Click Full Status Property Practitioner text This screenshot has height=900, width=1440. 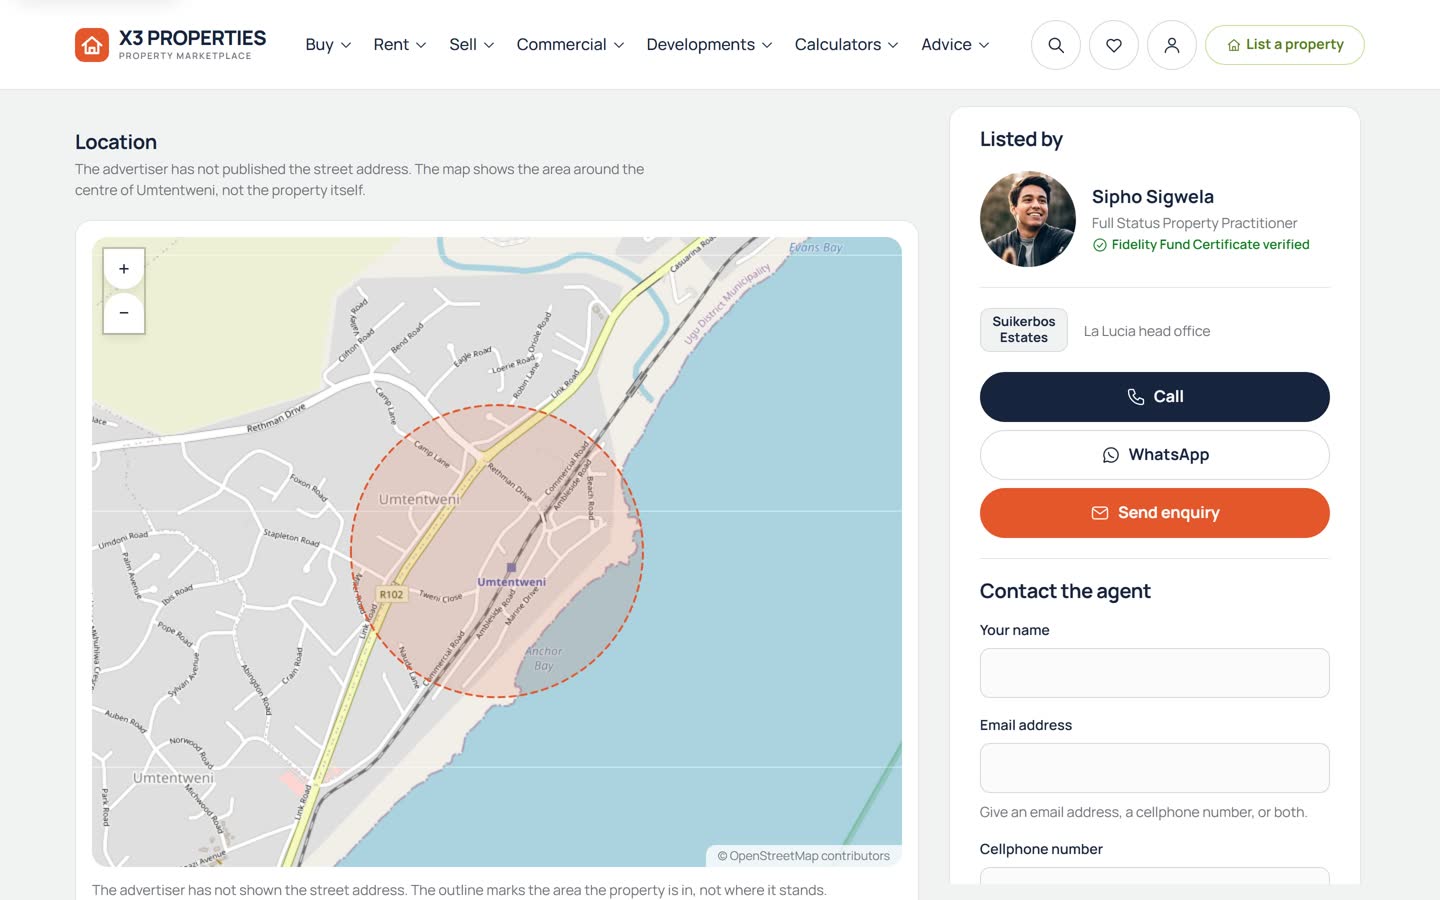click(x=1194, y=223)
